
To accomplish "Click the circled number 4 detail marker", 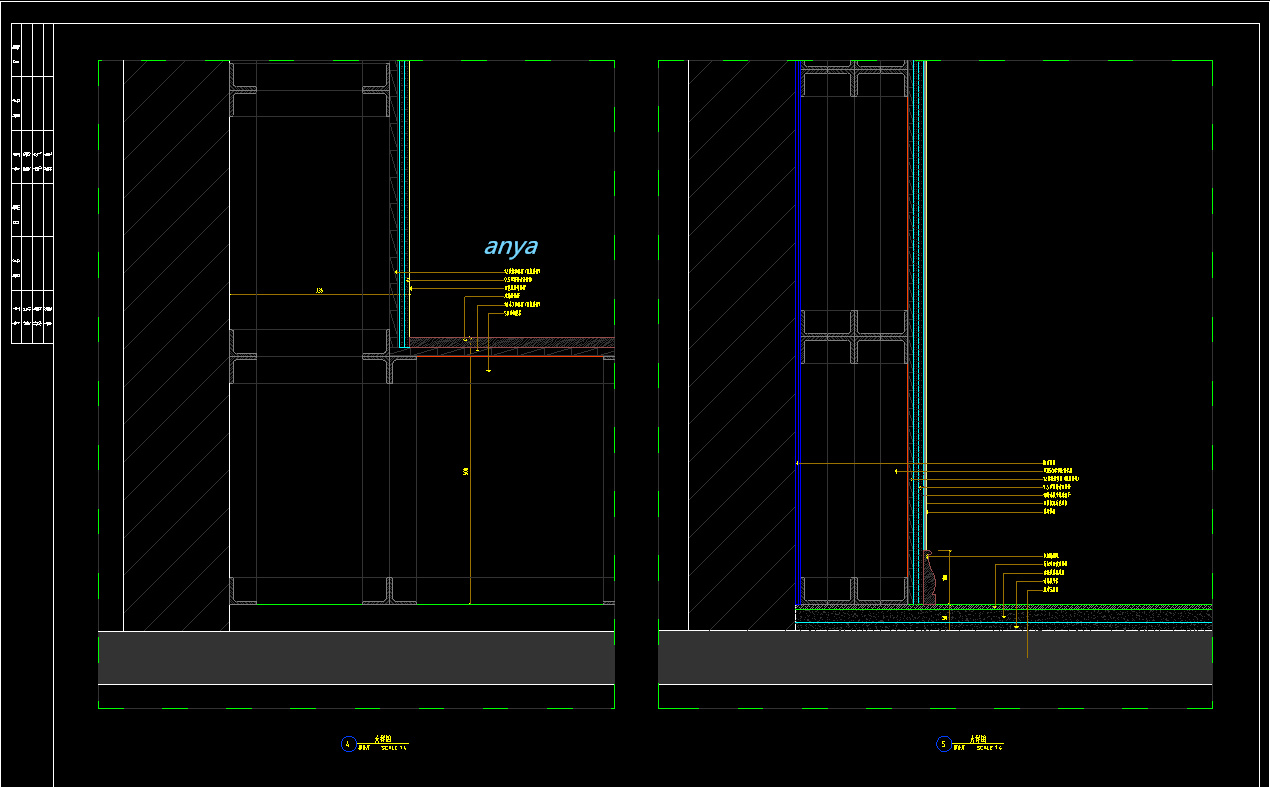I will tap(348, 744).
